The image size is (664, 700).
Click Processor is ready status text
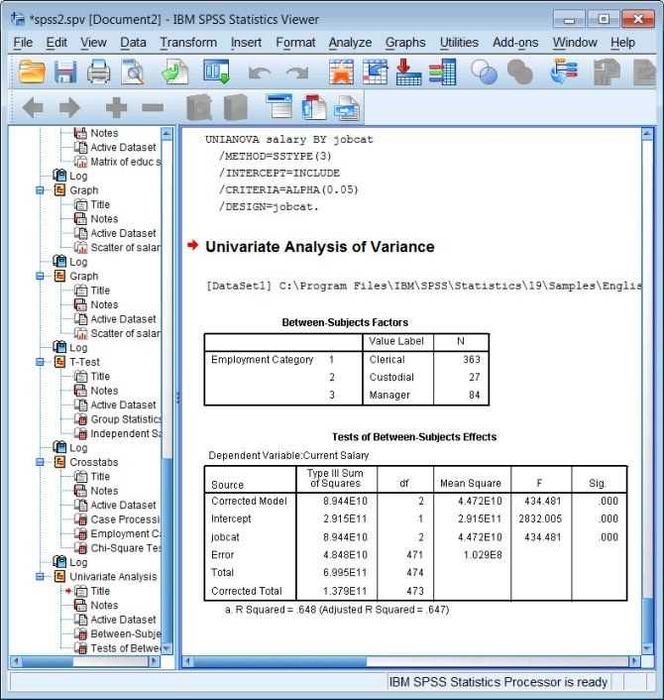(498, 682)
